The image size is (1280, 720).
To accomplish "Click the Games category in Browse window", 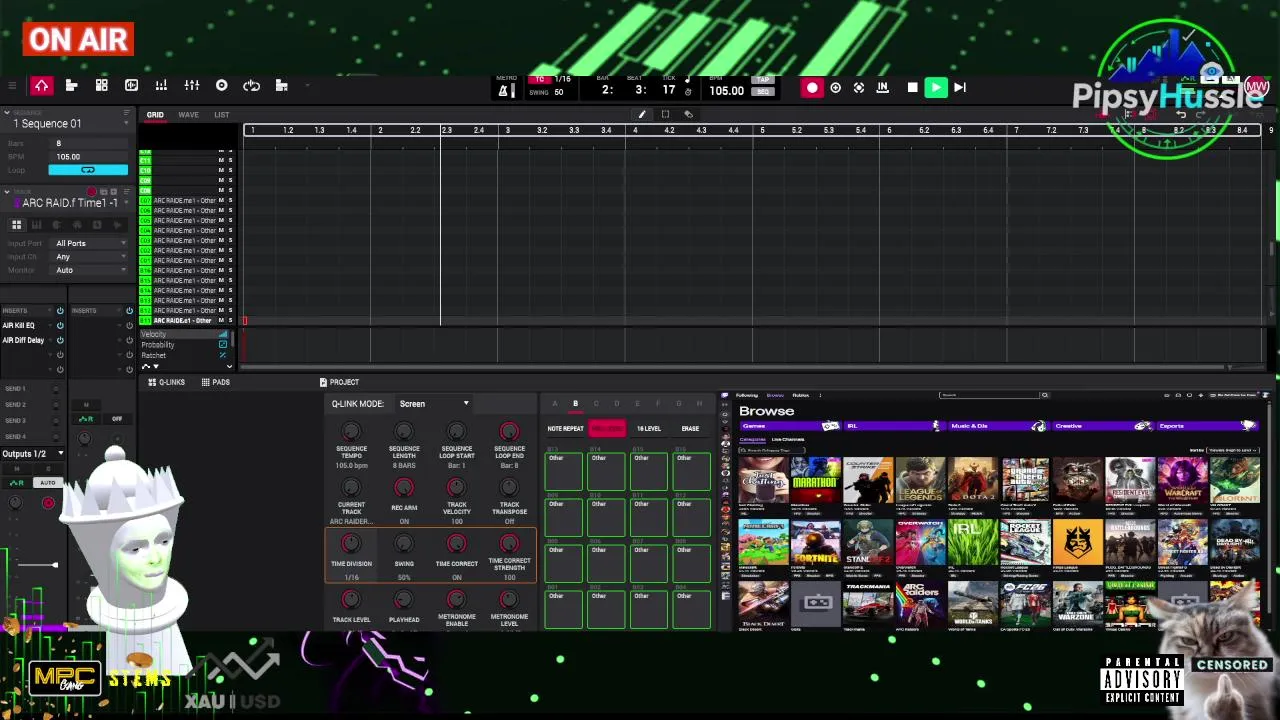I will click(789, 426).
